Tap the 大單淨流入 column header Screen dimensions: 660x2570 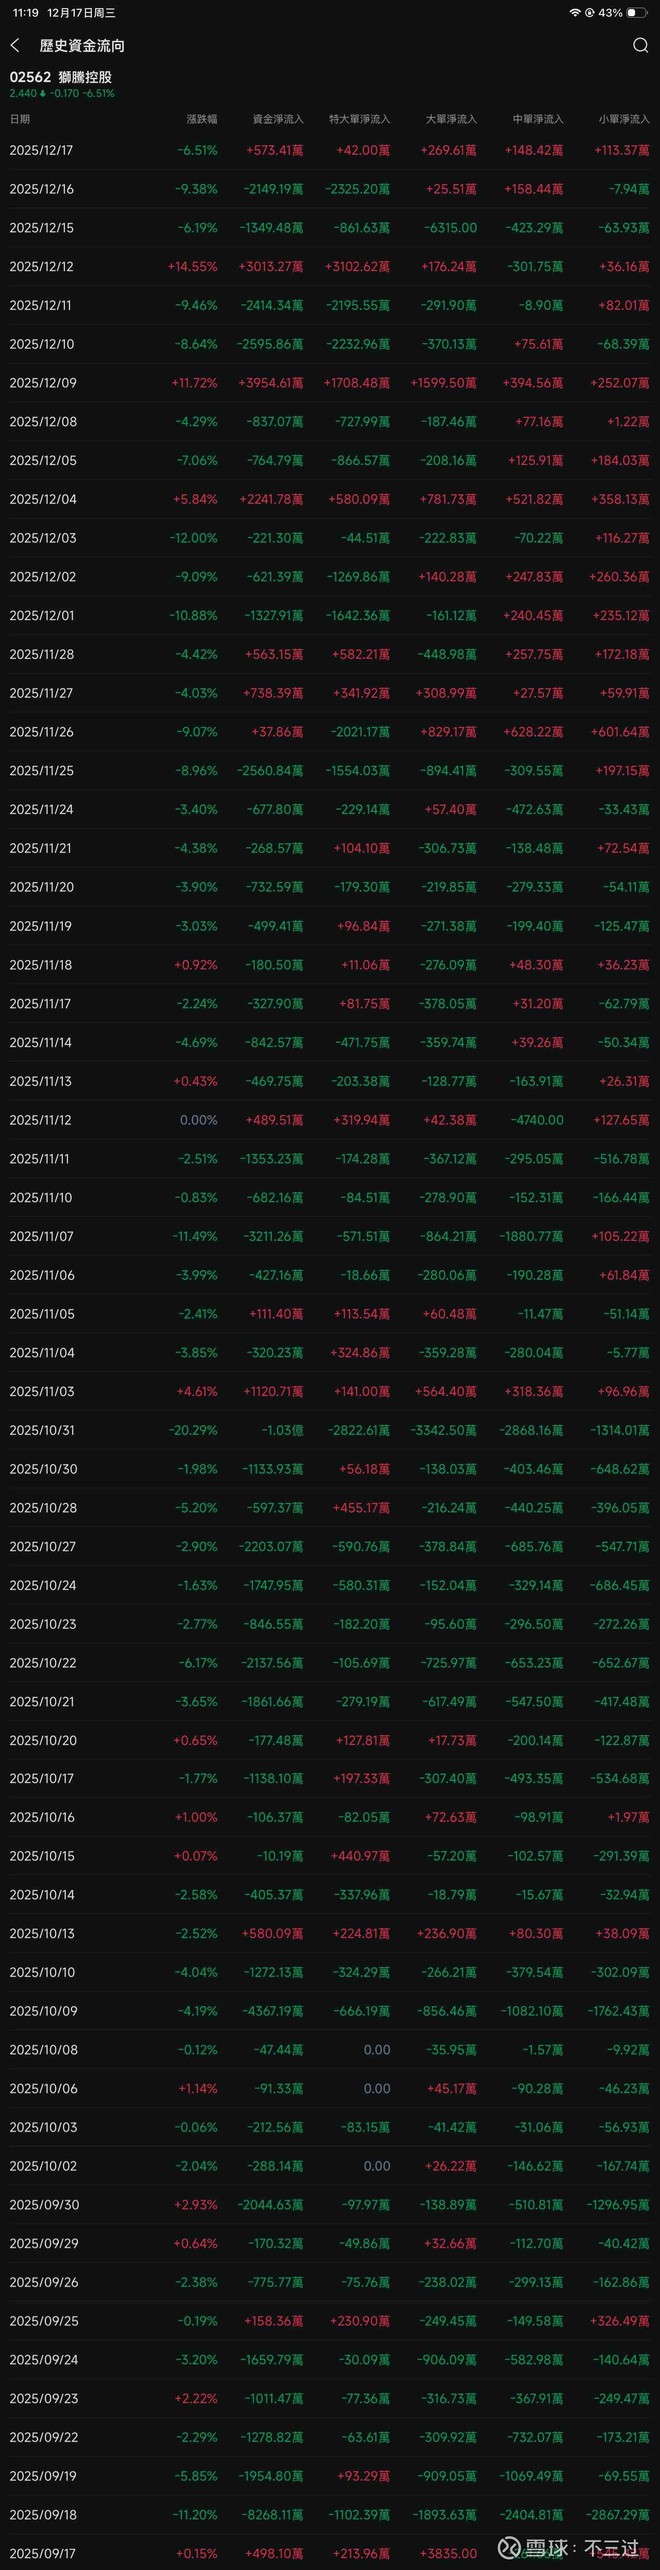(x=451, y=119)
